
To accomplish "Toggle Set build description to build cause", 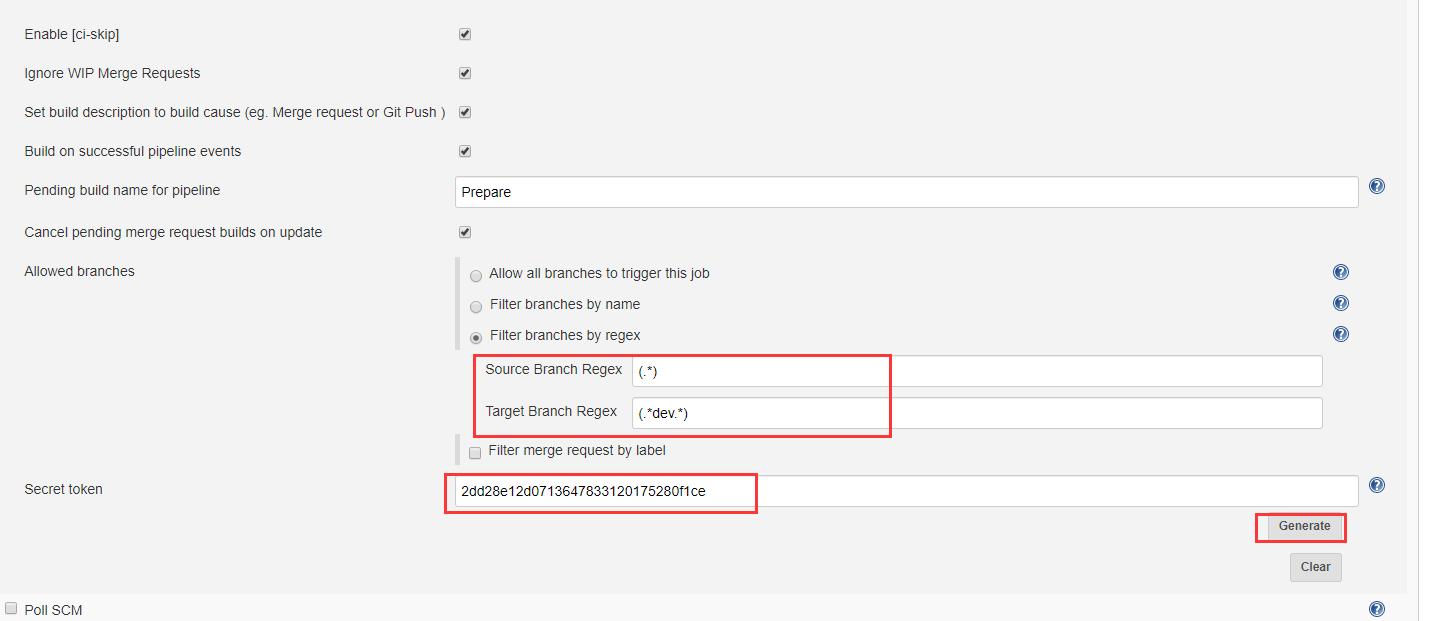I will click(465, 112).
